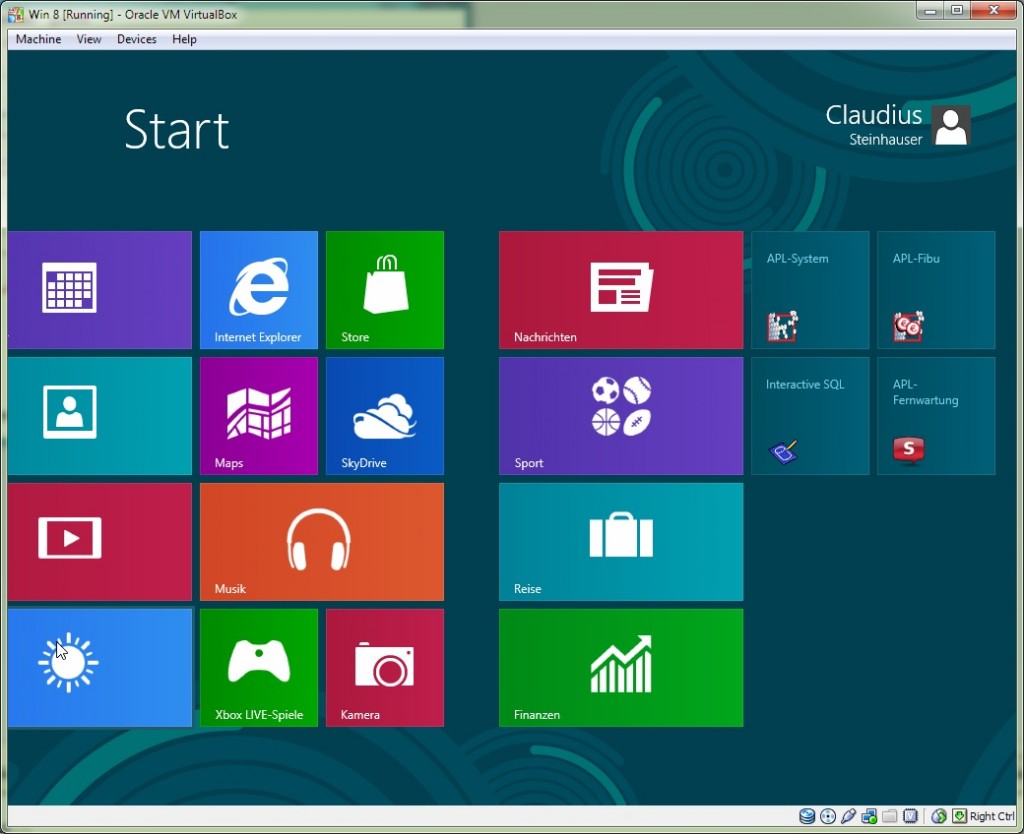1024x834 pixels.
Task: Open the Store tile
Action: coord(385,289)
